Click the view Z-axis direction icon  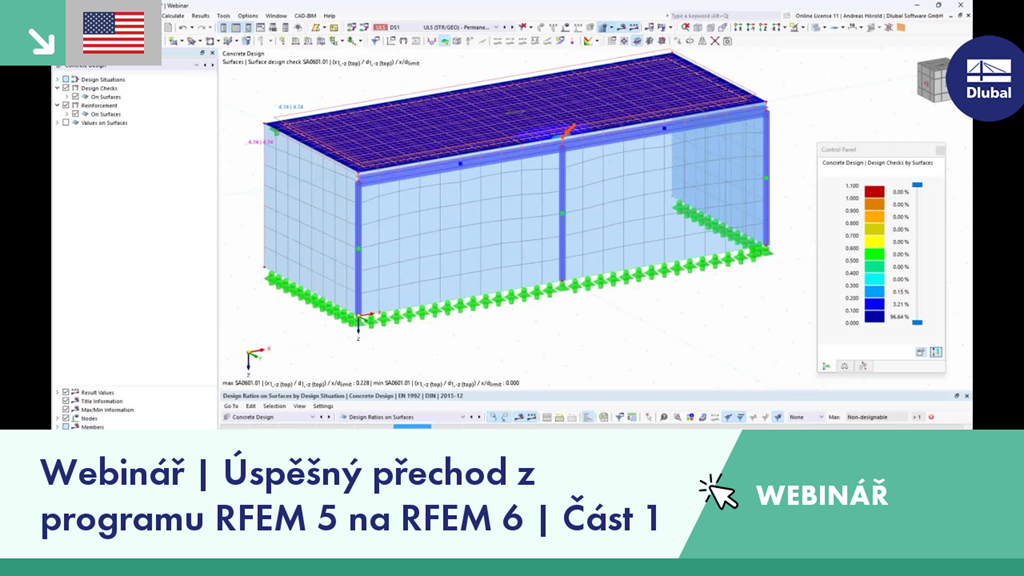click(763, 27)
